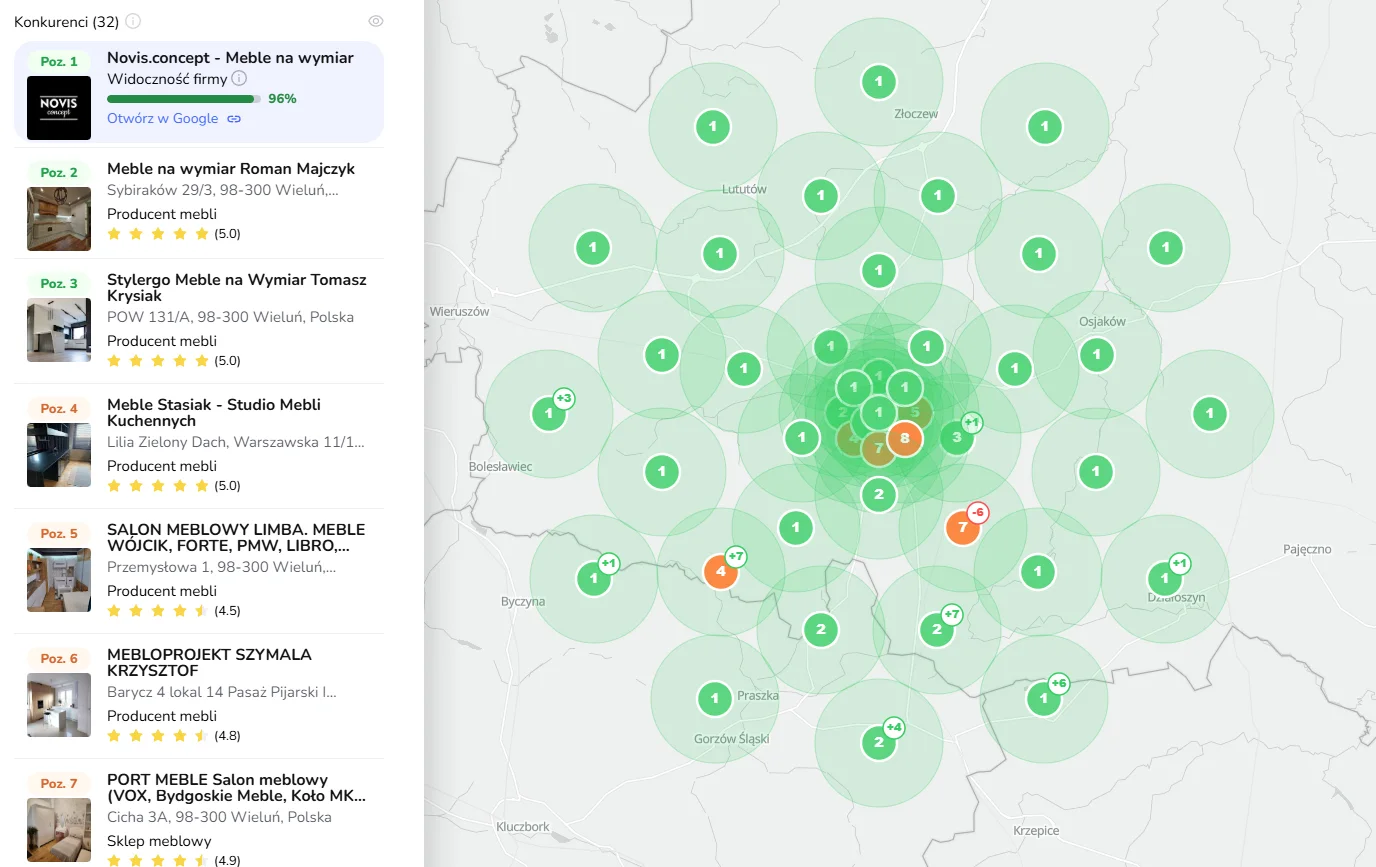Click the Gorzów Śląski town label

731,739
